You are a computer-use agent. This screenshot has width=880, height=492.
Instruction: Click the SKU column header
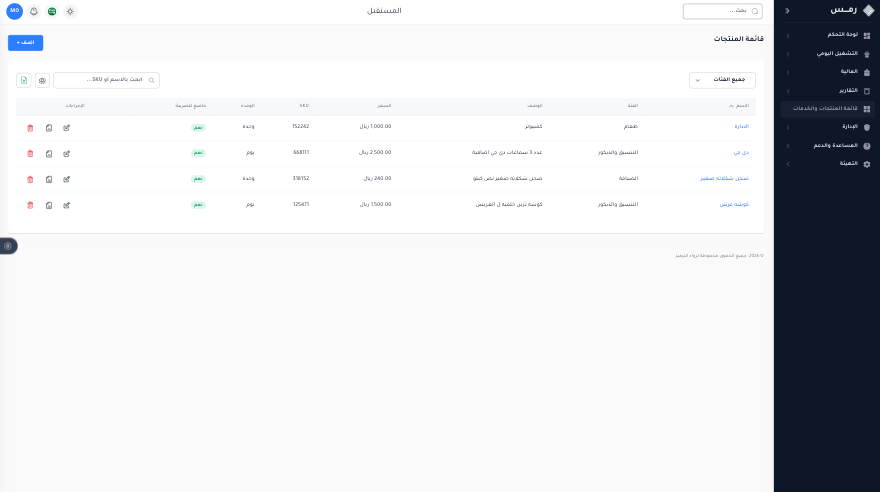[304, 105]
